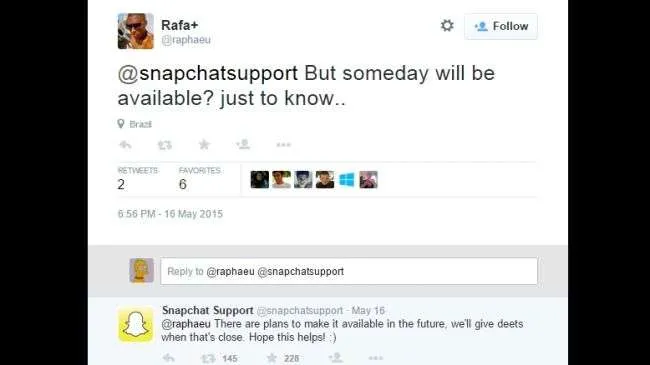Retweet the Snapchat Support reply

(x=208, y=358)
